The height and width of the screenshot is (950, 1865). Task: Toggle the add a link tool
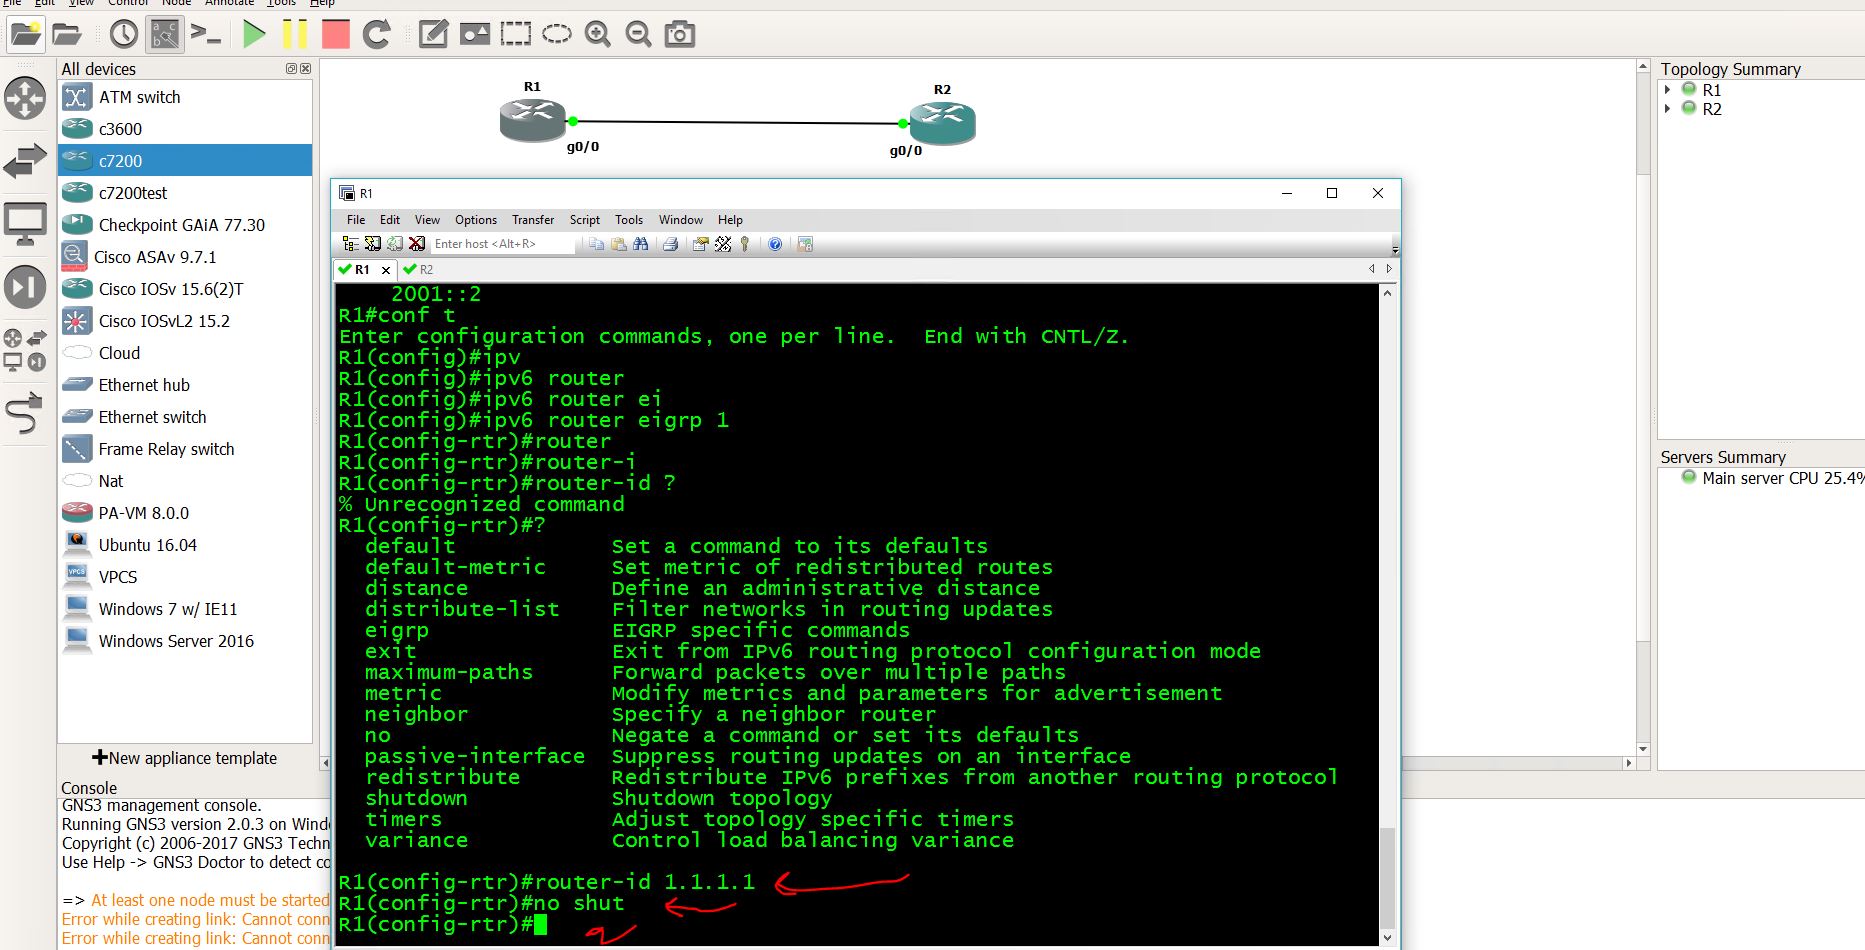click(25, 414)
